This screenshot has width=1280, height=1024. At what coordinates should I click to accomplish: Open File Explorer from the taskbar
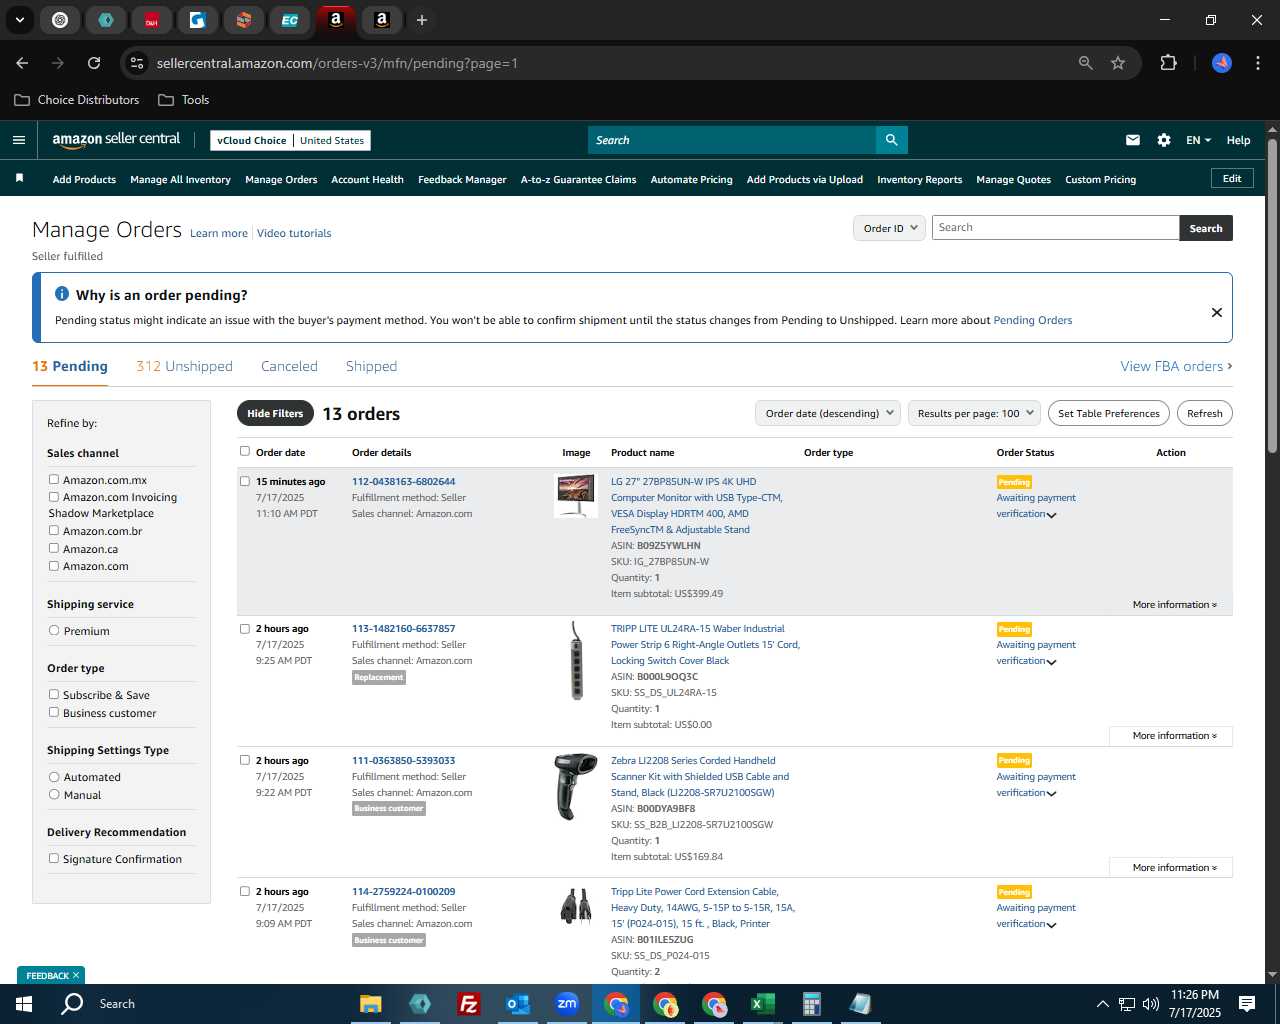(371, 1004)
